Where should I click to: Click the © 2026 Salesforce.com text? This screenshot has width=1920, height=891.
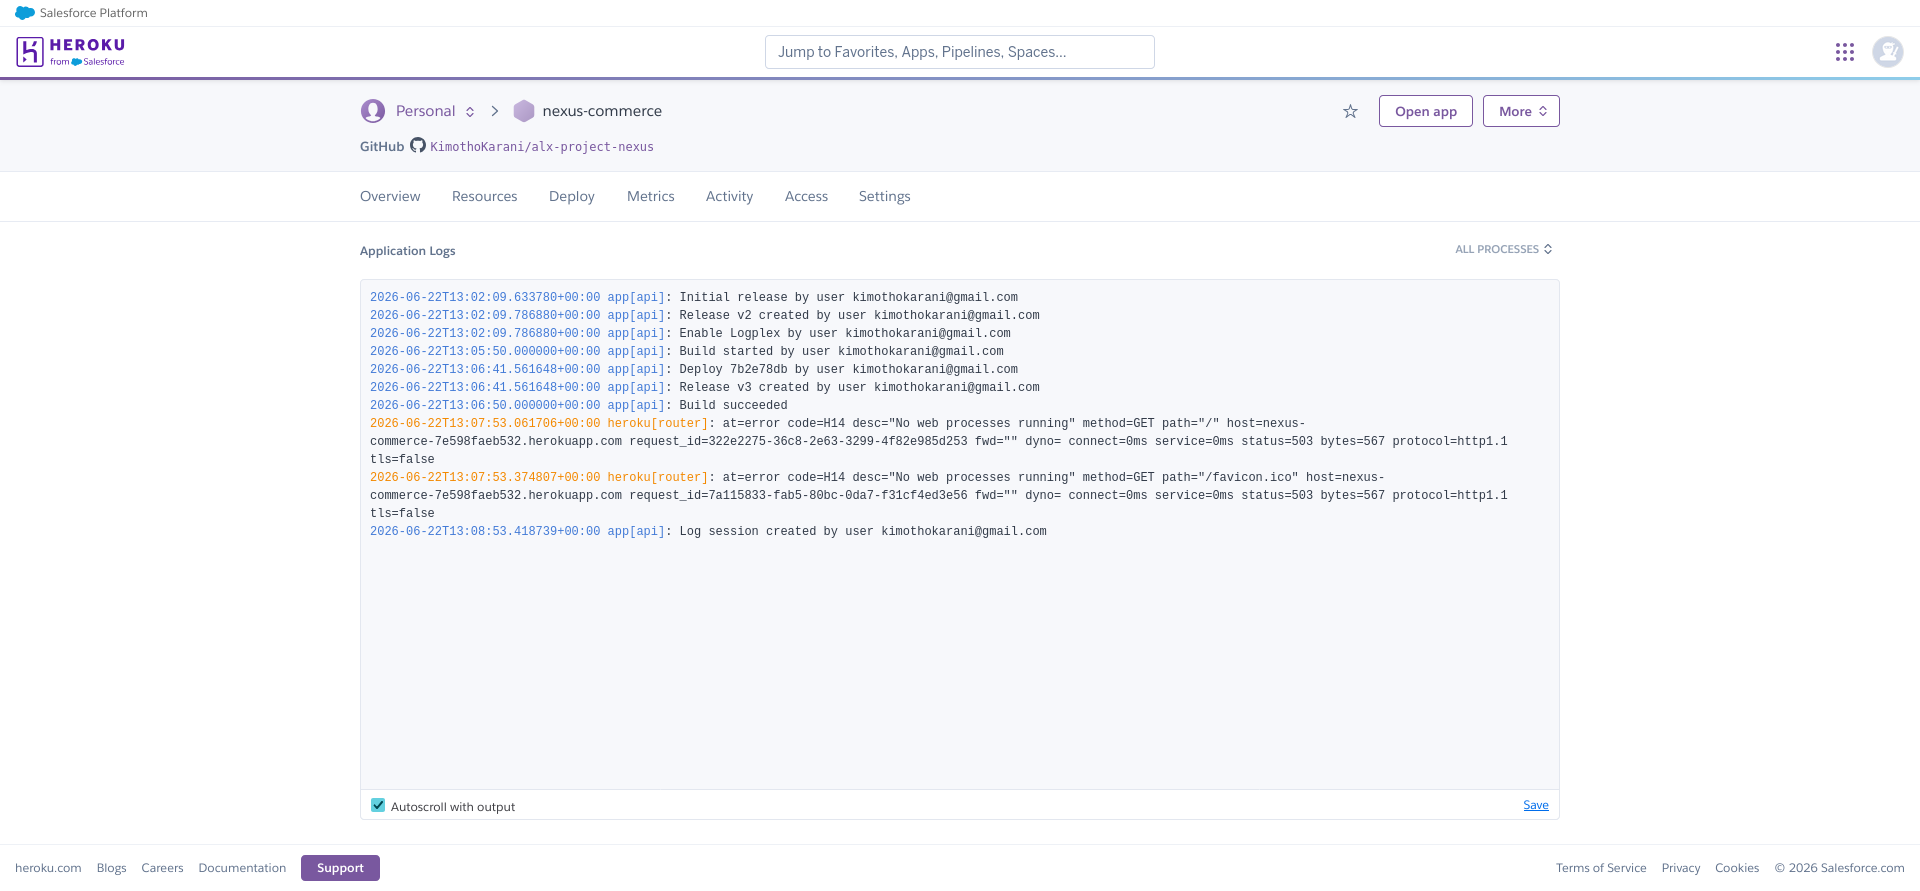point(1840,868)
